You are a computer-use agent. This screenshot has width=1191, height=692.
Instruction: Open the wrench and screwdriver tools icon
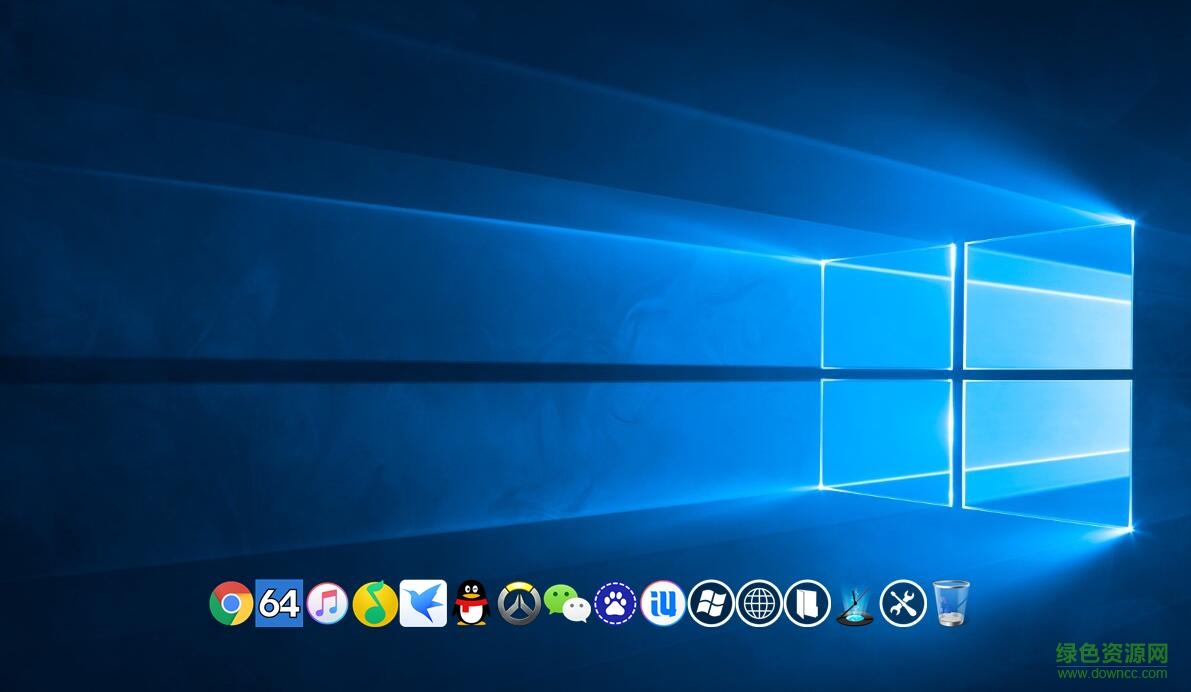coord(903,604)
